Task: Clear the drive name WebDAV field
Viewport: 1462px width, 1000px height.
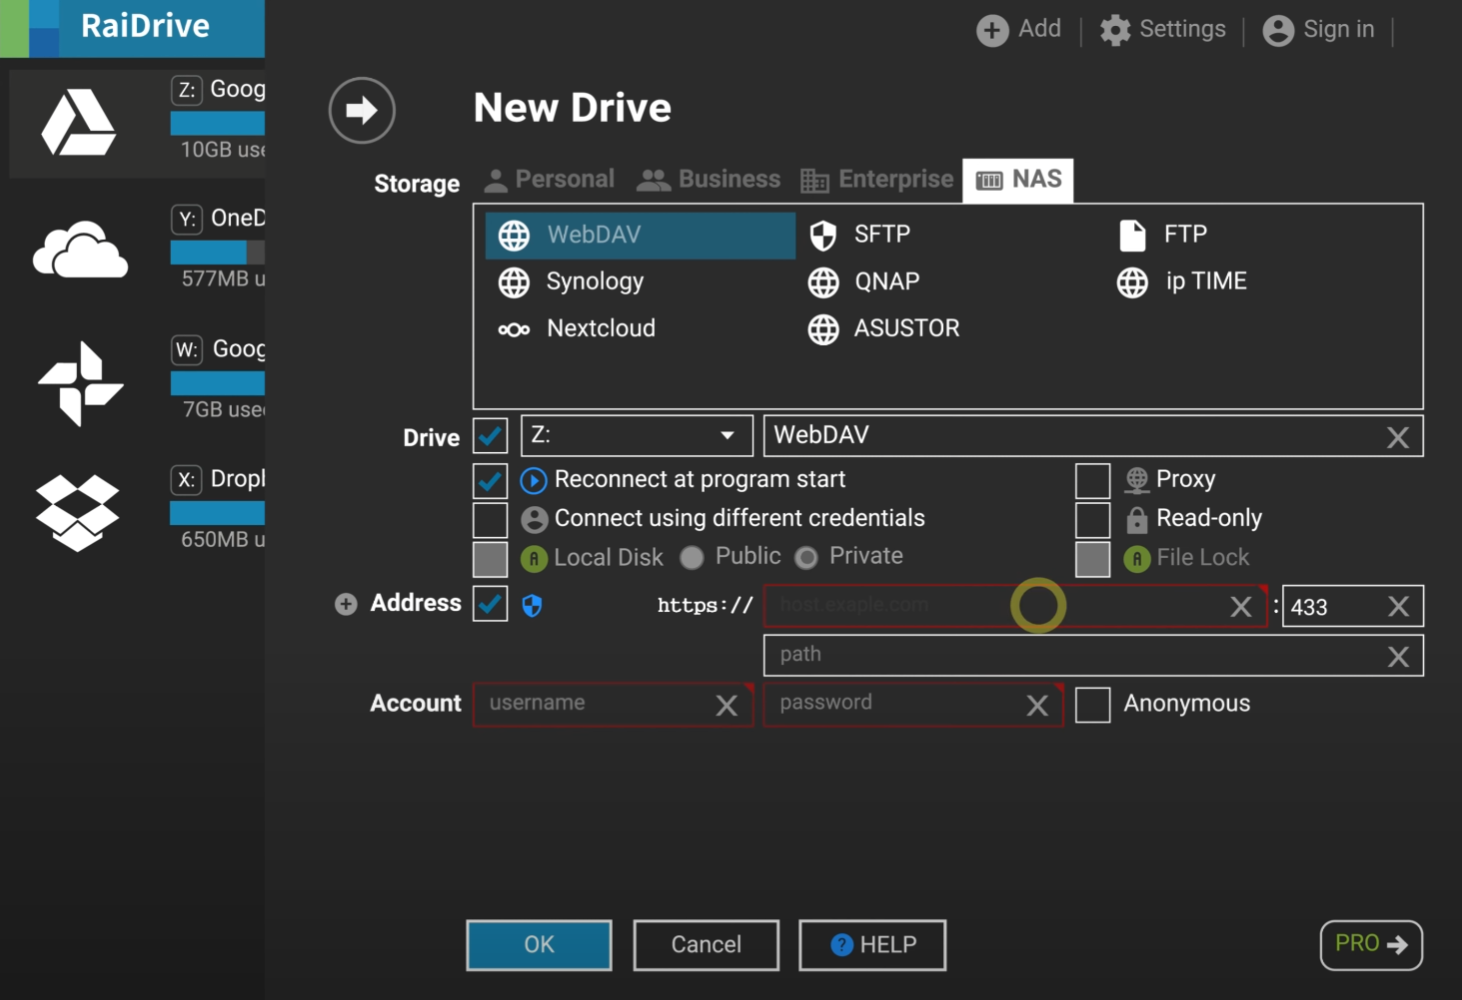Action: click(1397, 437)
